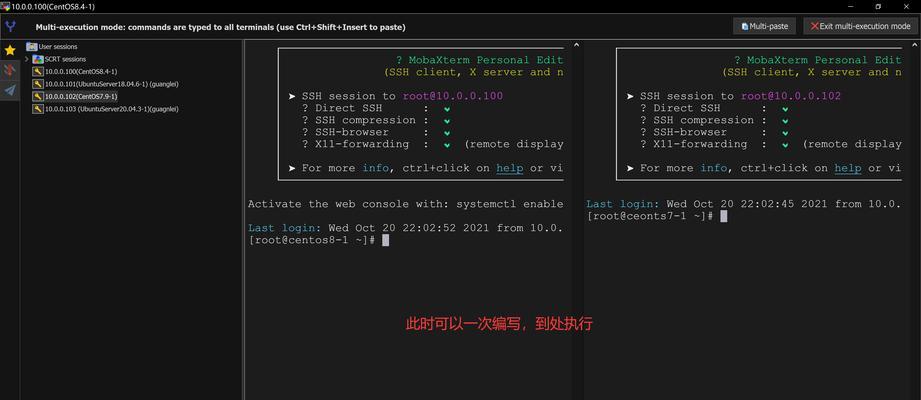The image size is (921, 400).
Task: Click the root@centos8-1 prompt line
Action: (x=318, y=240)
